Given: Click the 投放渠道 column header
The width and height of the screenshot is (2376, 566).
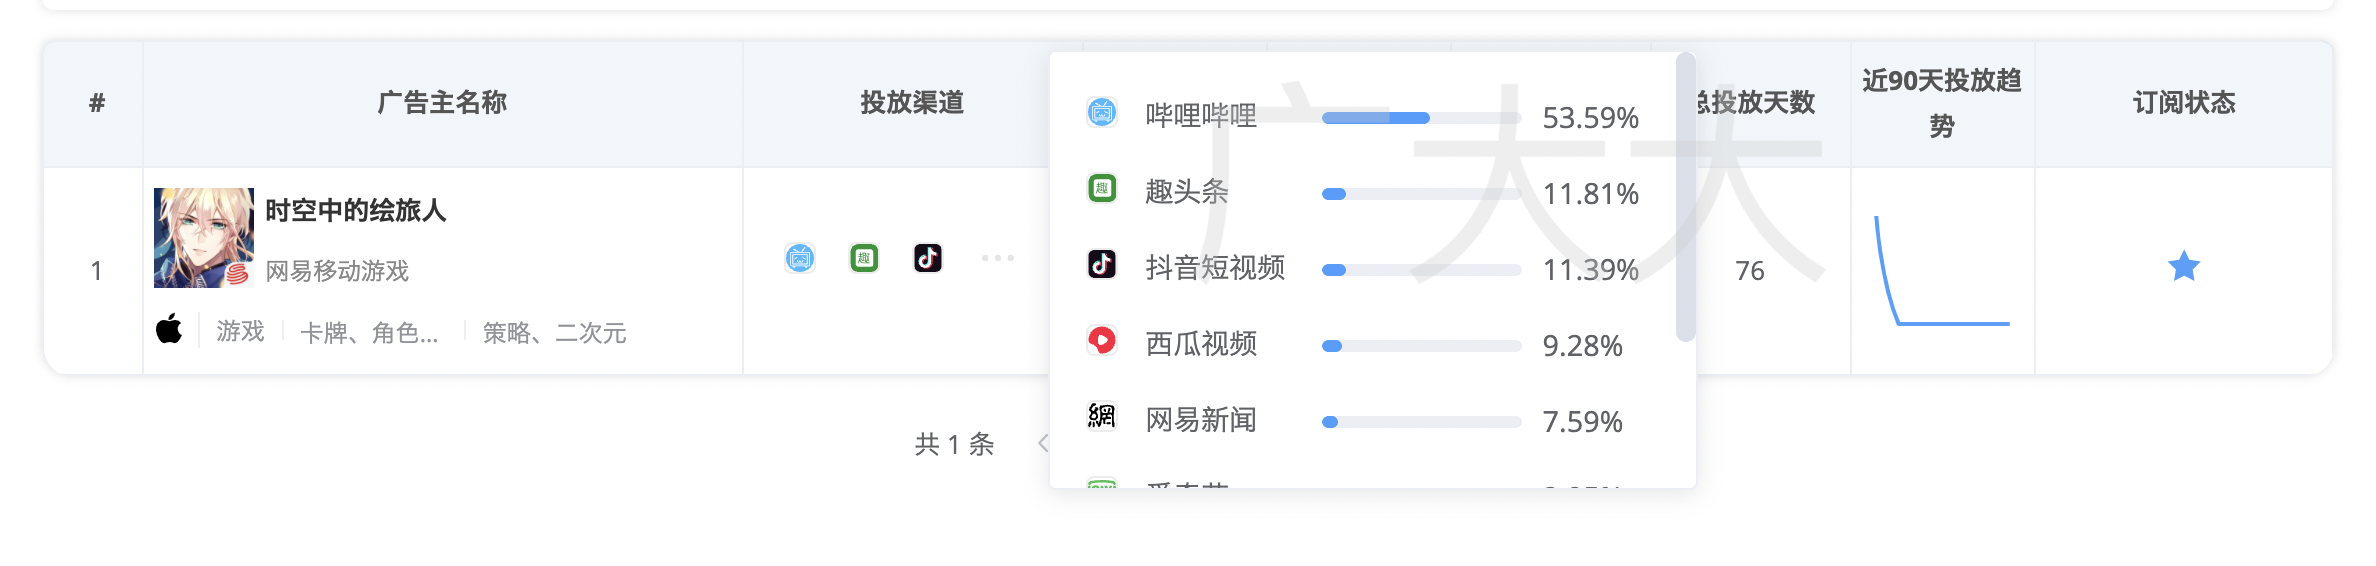Looking at the screenshot, I should (x=912, y=103).
